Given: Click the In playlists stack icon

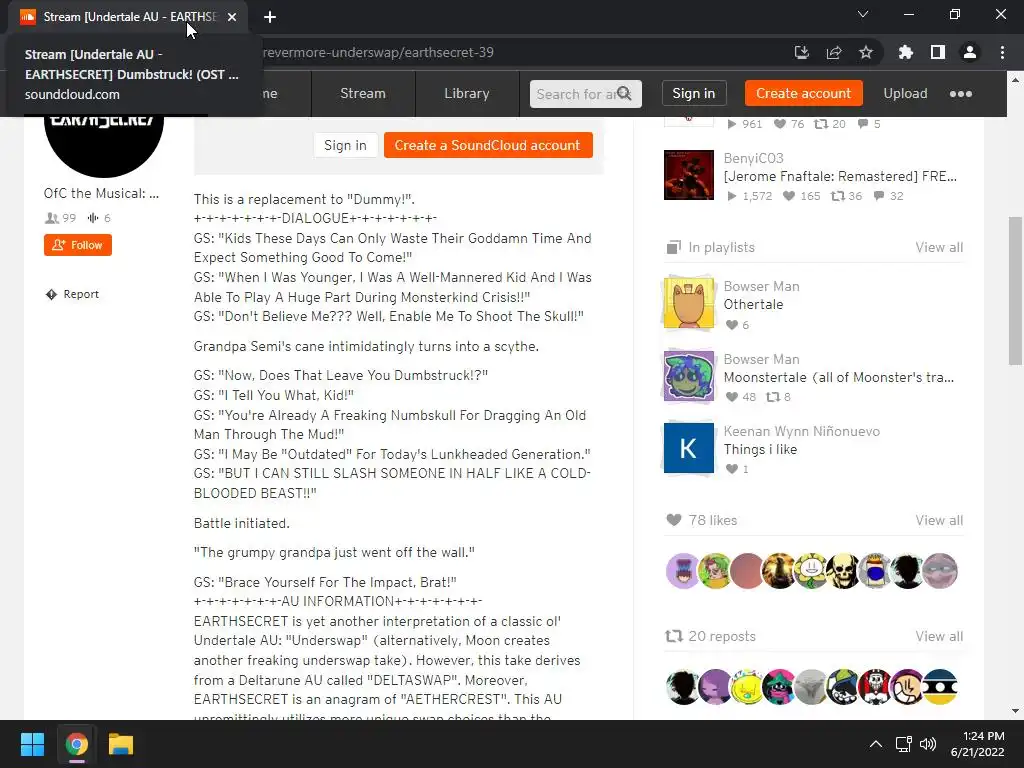Looking at the screenshot, I should click(x=673, y=248).
